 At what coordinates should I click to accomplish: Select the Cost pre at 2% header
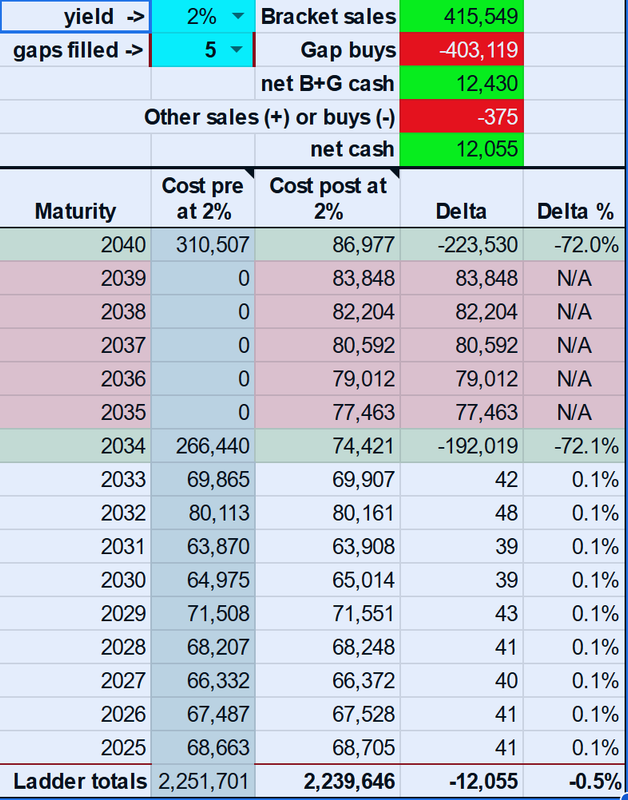203,198
